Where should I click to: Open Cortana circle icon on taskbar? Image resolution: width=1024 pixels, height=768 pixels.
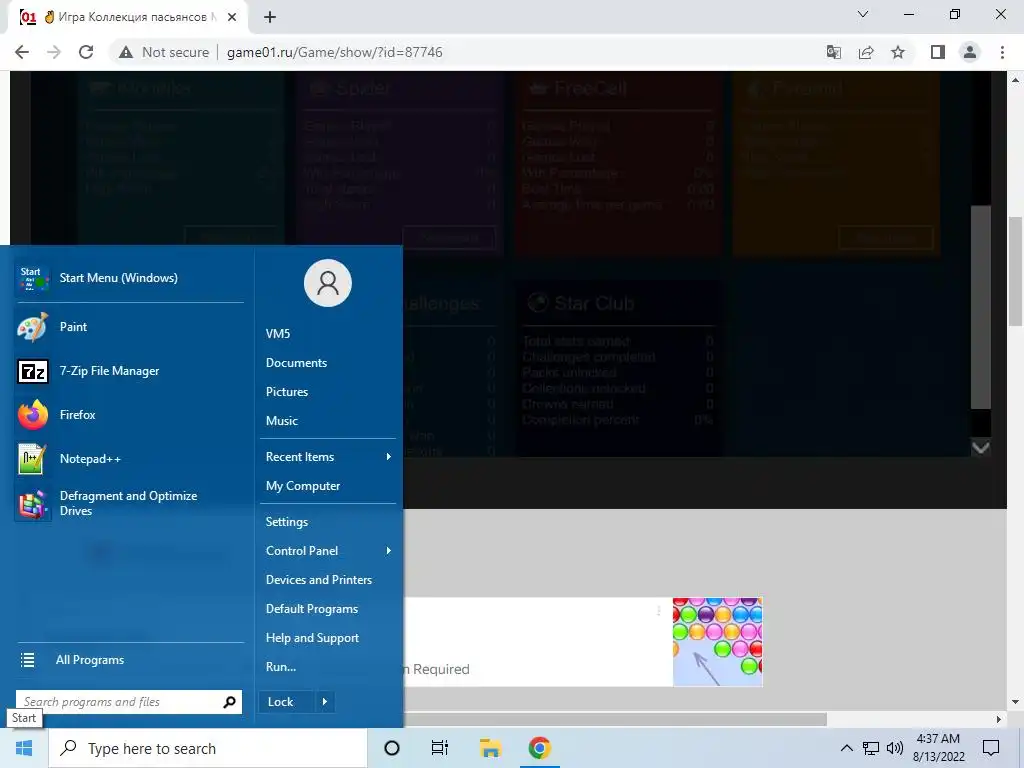[392, 748]
